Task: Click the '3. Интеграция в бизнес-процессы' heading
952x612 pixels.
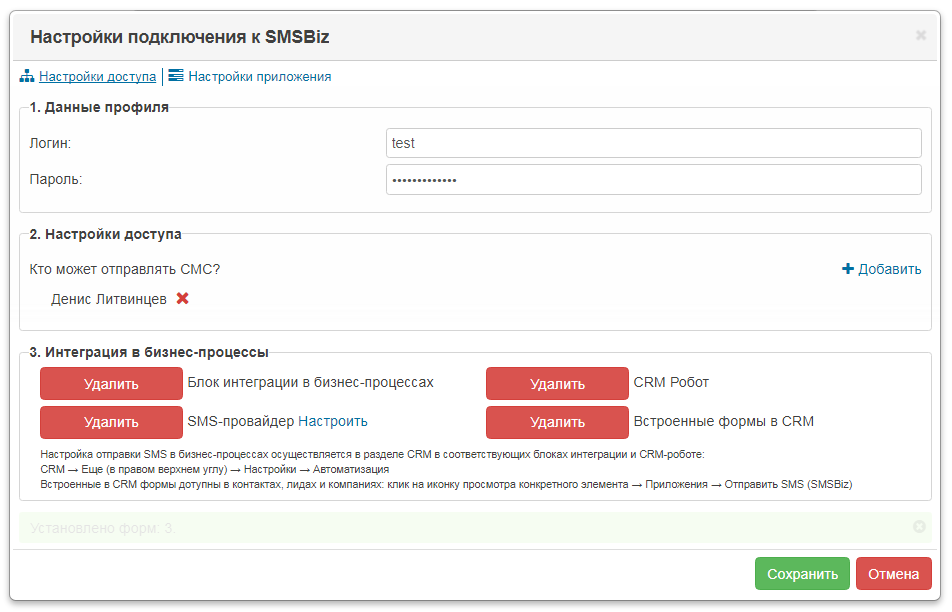Action: [x=149, y=352]
